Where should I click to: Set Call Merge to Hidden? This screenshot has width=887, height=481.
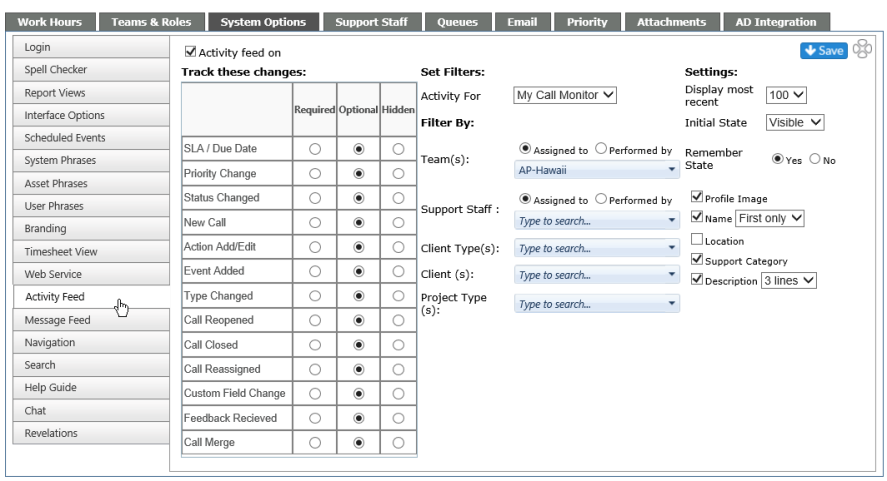pyautogui.click(x=398, y=443)
